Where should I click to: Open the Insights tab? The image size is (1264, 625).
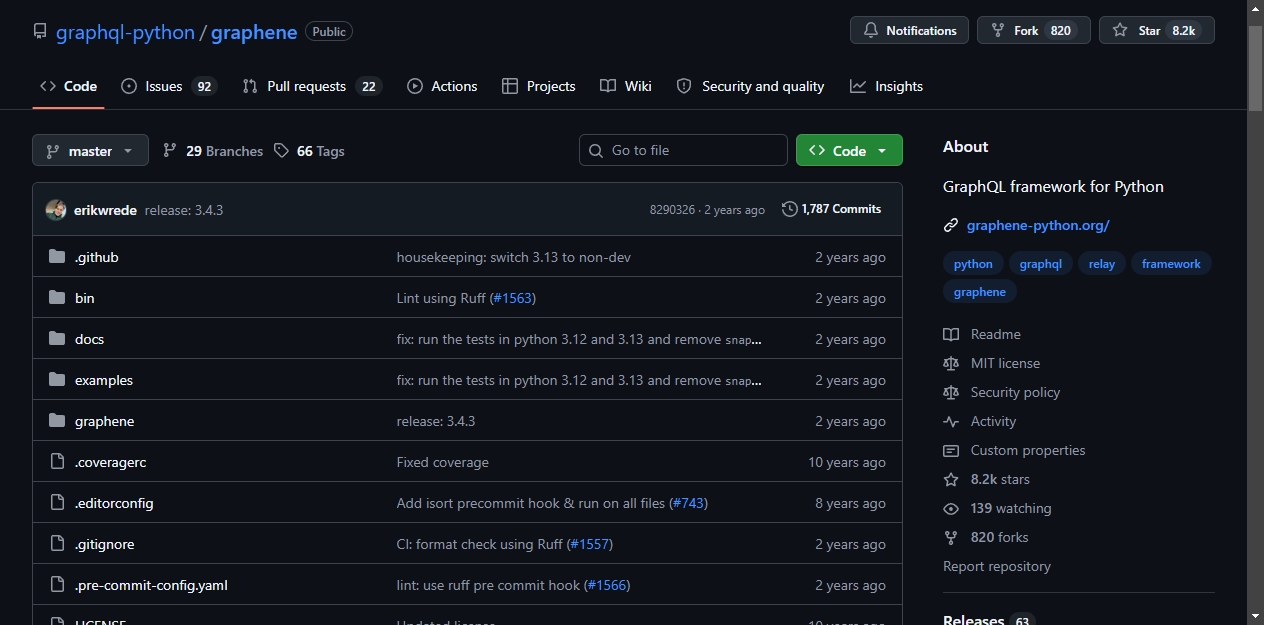(x=886, y=86)
